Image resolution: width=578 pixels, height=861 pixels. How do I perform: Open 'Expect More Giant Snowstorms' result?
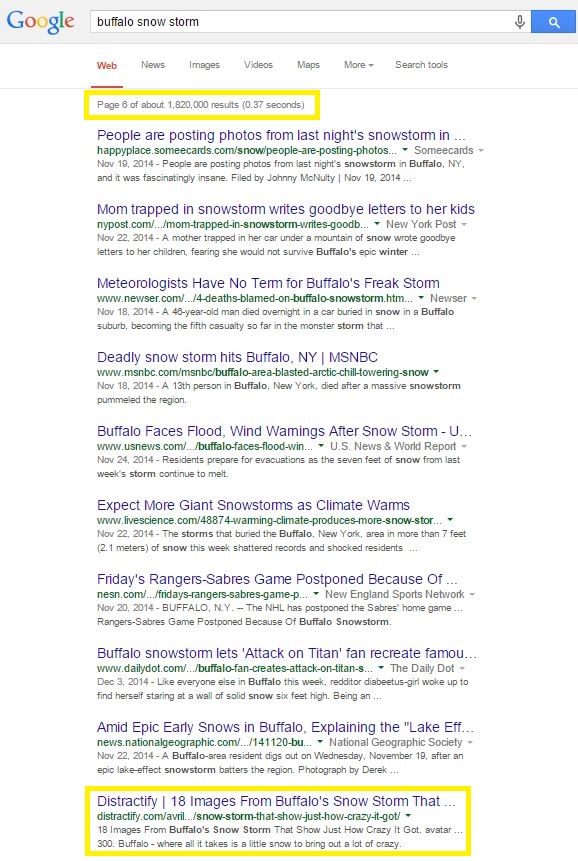click(x=253, y=505)
